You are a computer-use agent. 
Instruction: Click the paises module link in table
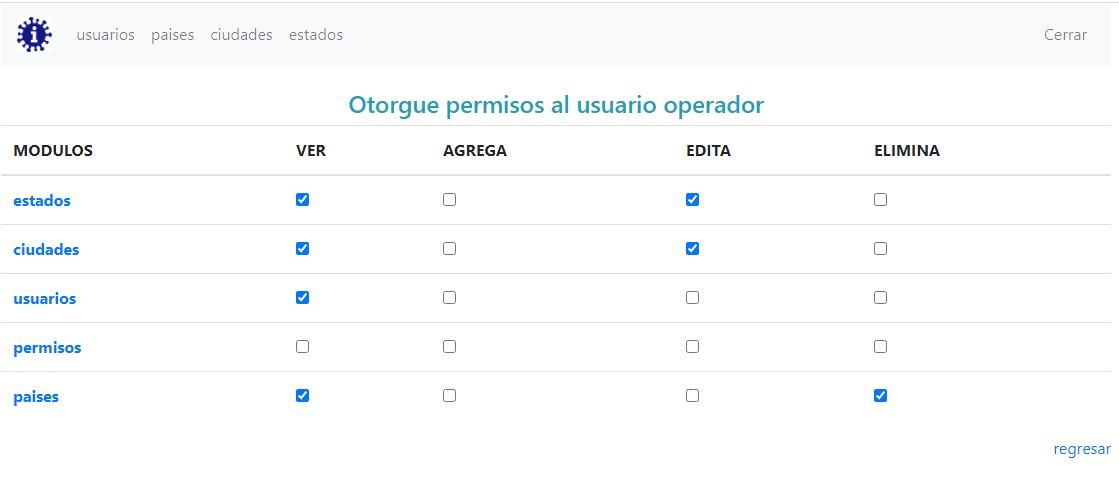36,397
